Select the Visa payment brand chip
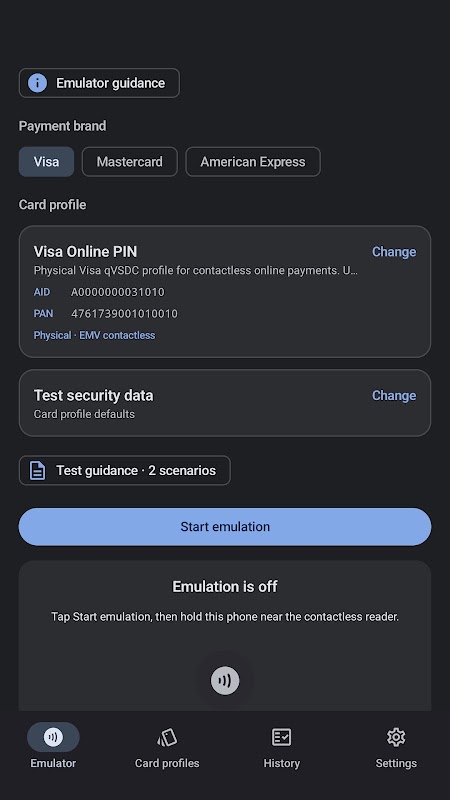 [x=46, y=162]
